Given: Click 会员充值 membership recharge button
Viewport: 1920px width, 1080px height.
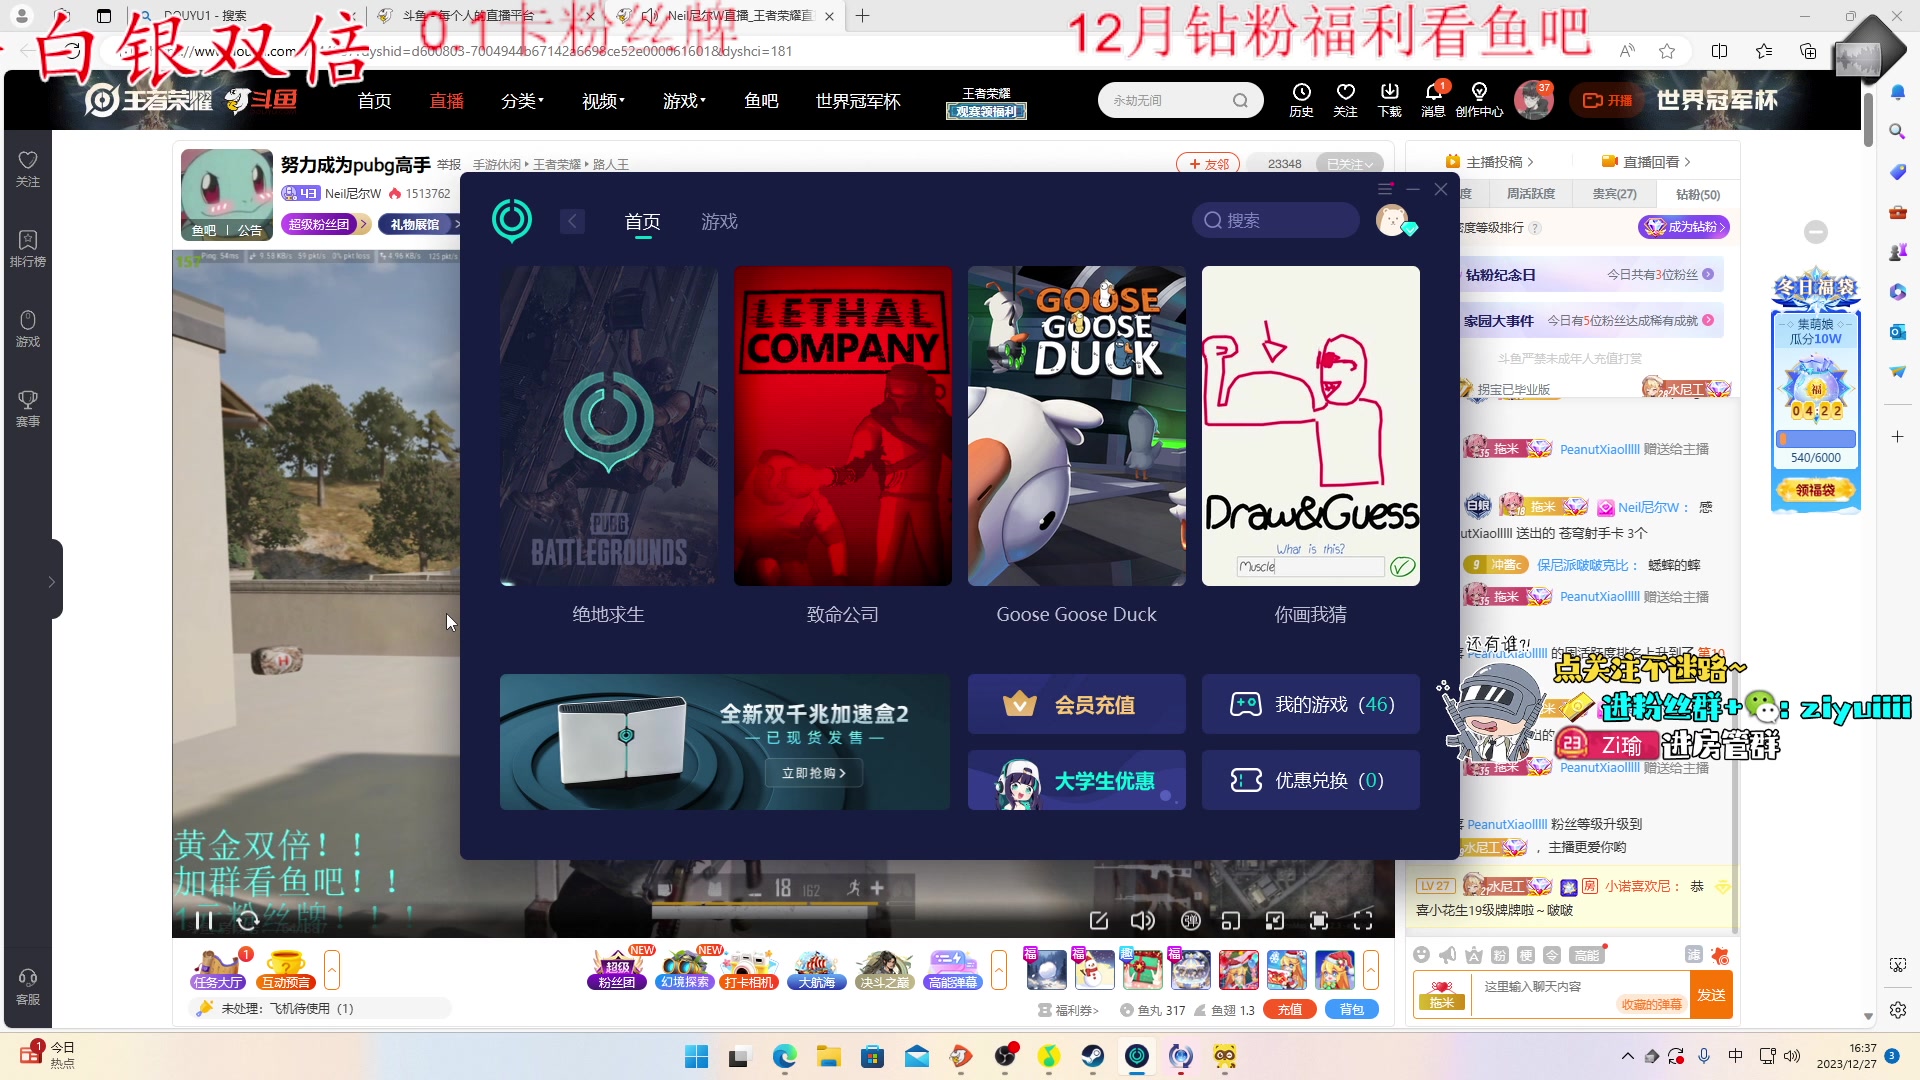Looking at the screenshot, I should [x=1076, y=704].
